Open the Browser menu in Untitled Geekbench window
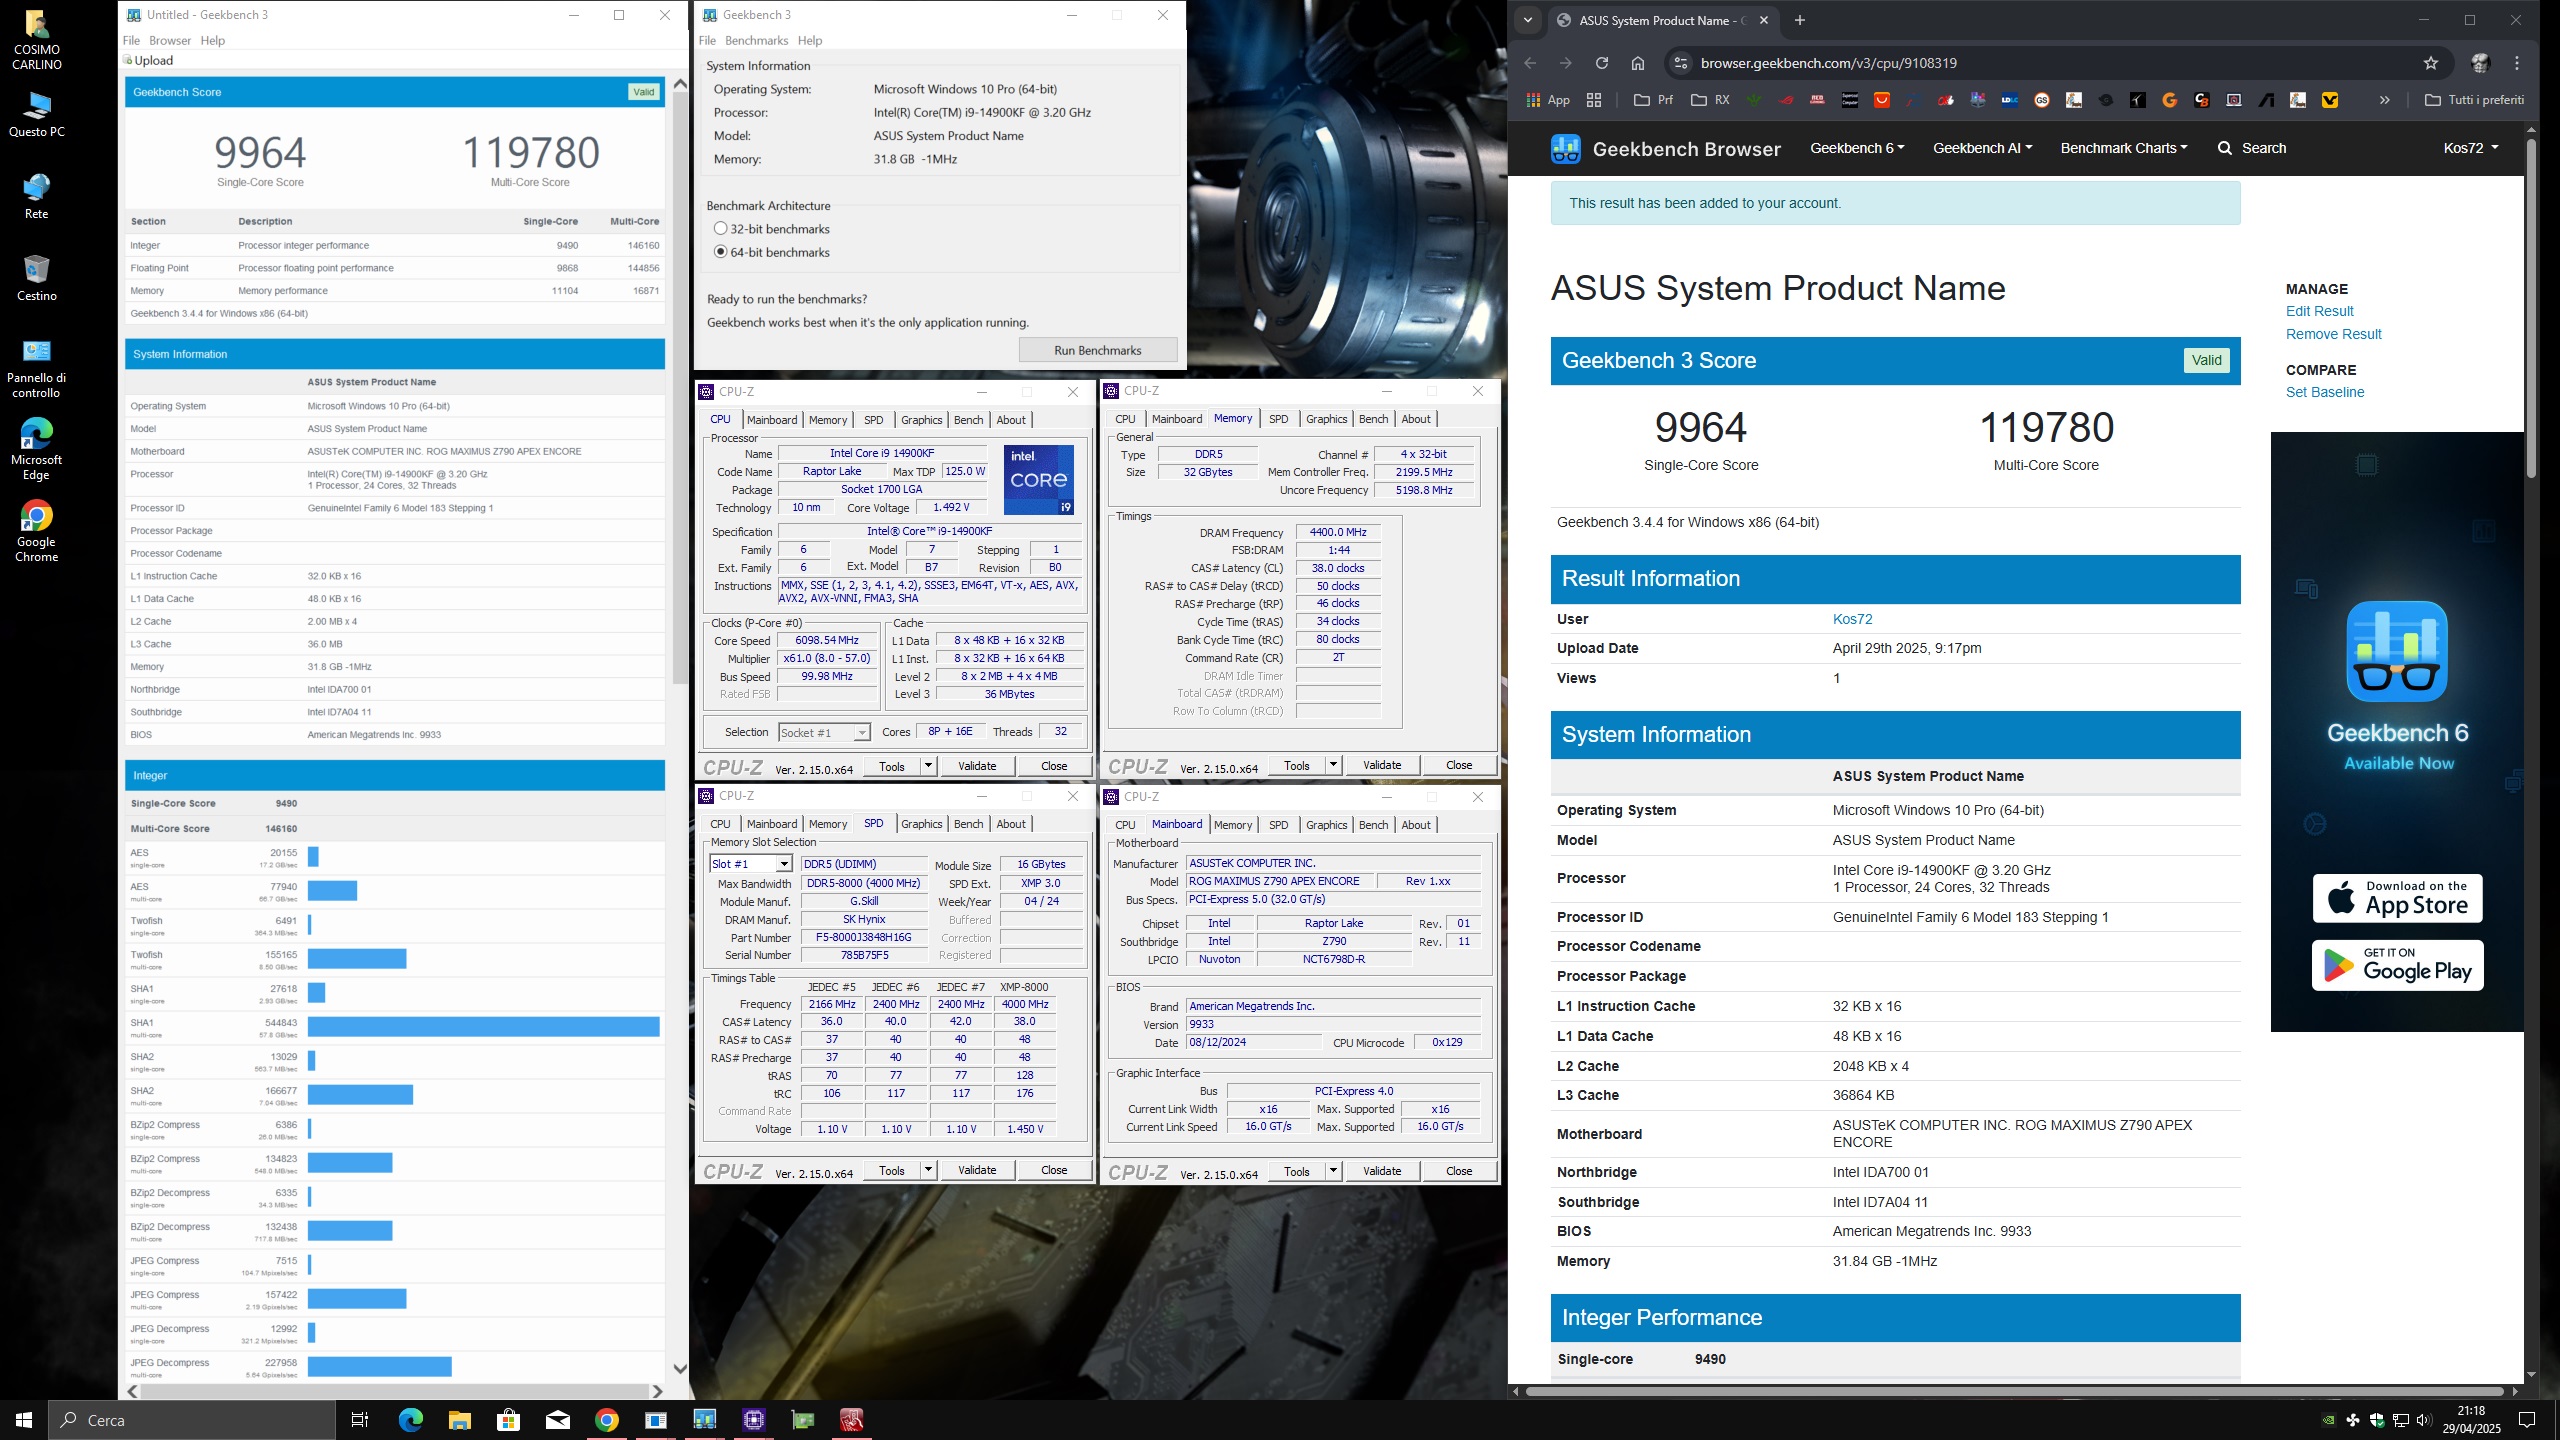Screen dimensions: 2560x1440 pos(170,41)
